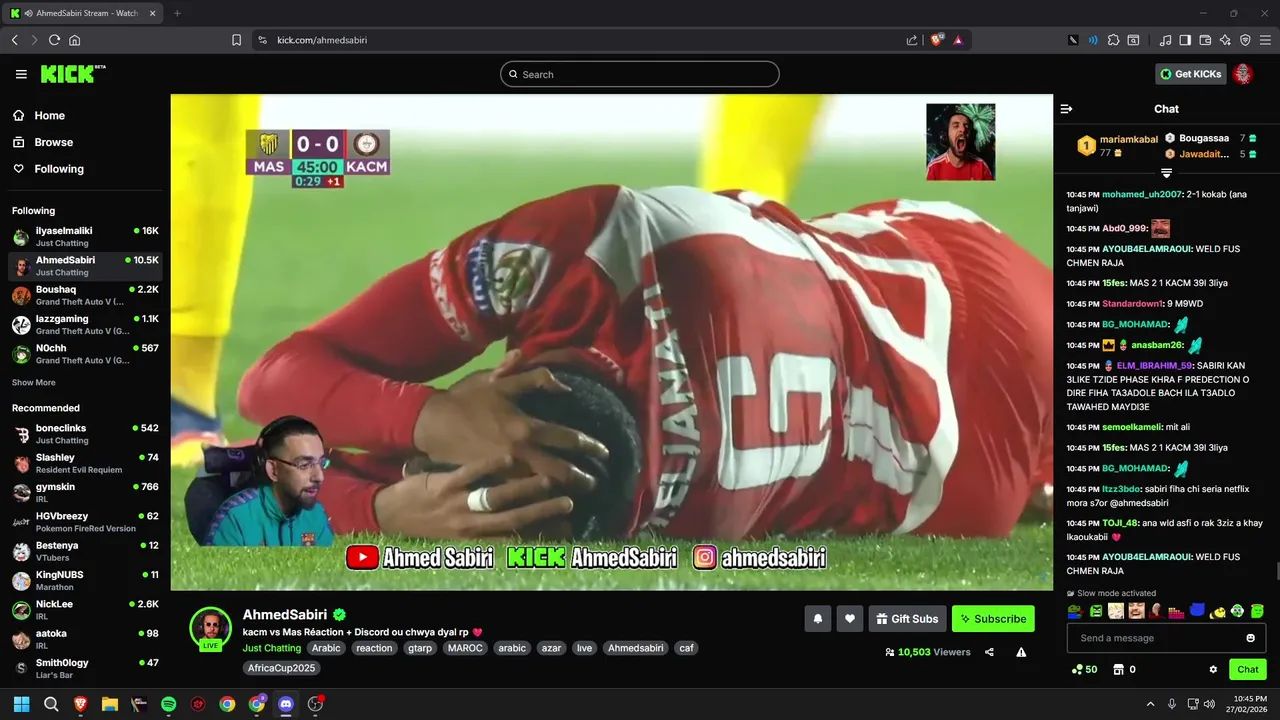The width and height of the screenshot is (1280, 720).
Task: Open N0chh channel in Following list
Action: pos(85,354)
